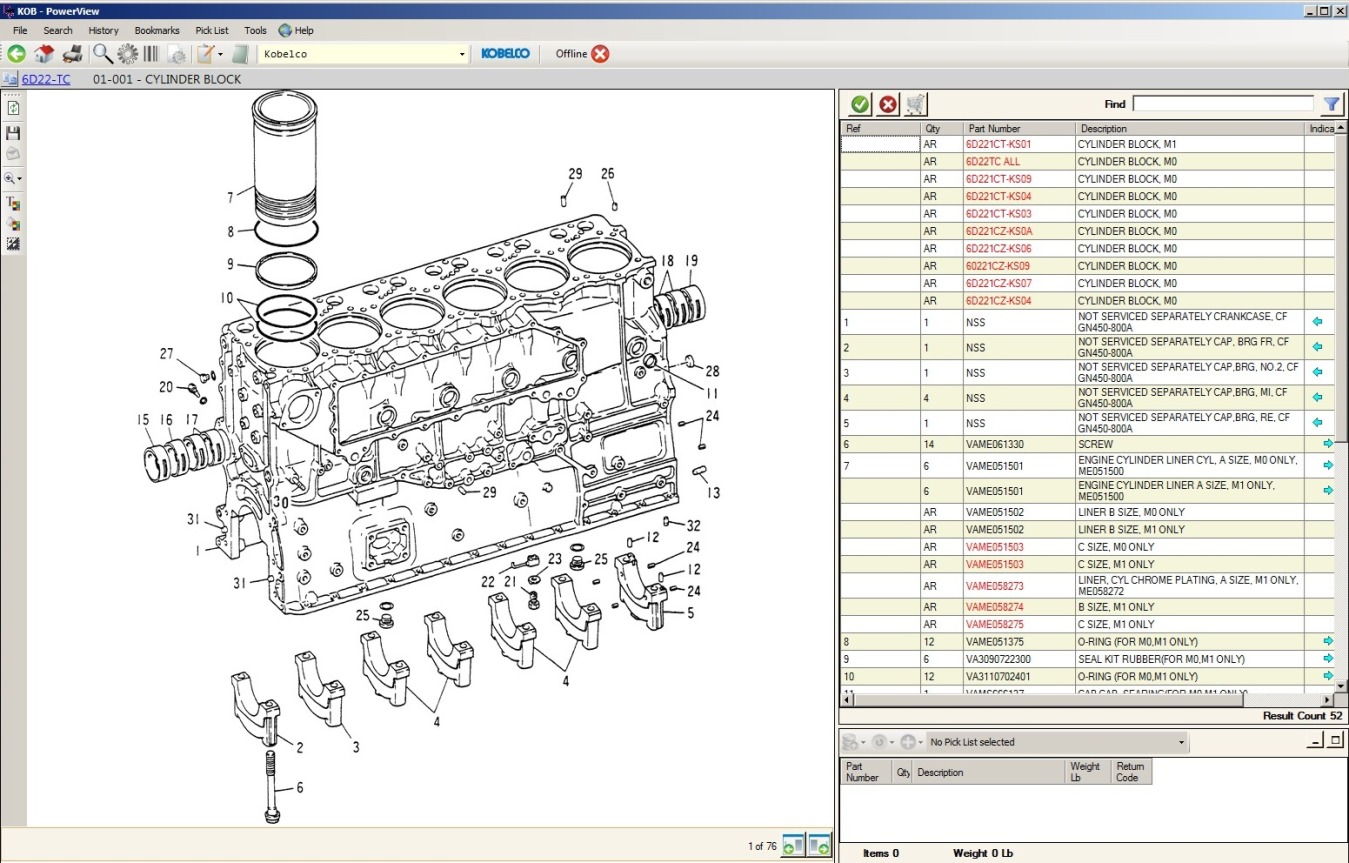Click the envelope mail icon in left toolbar
Viewport: 1349px width, 863px height.
14,154
